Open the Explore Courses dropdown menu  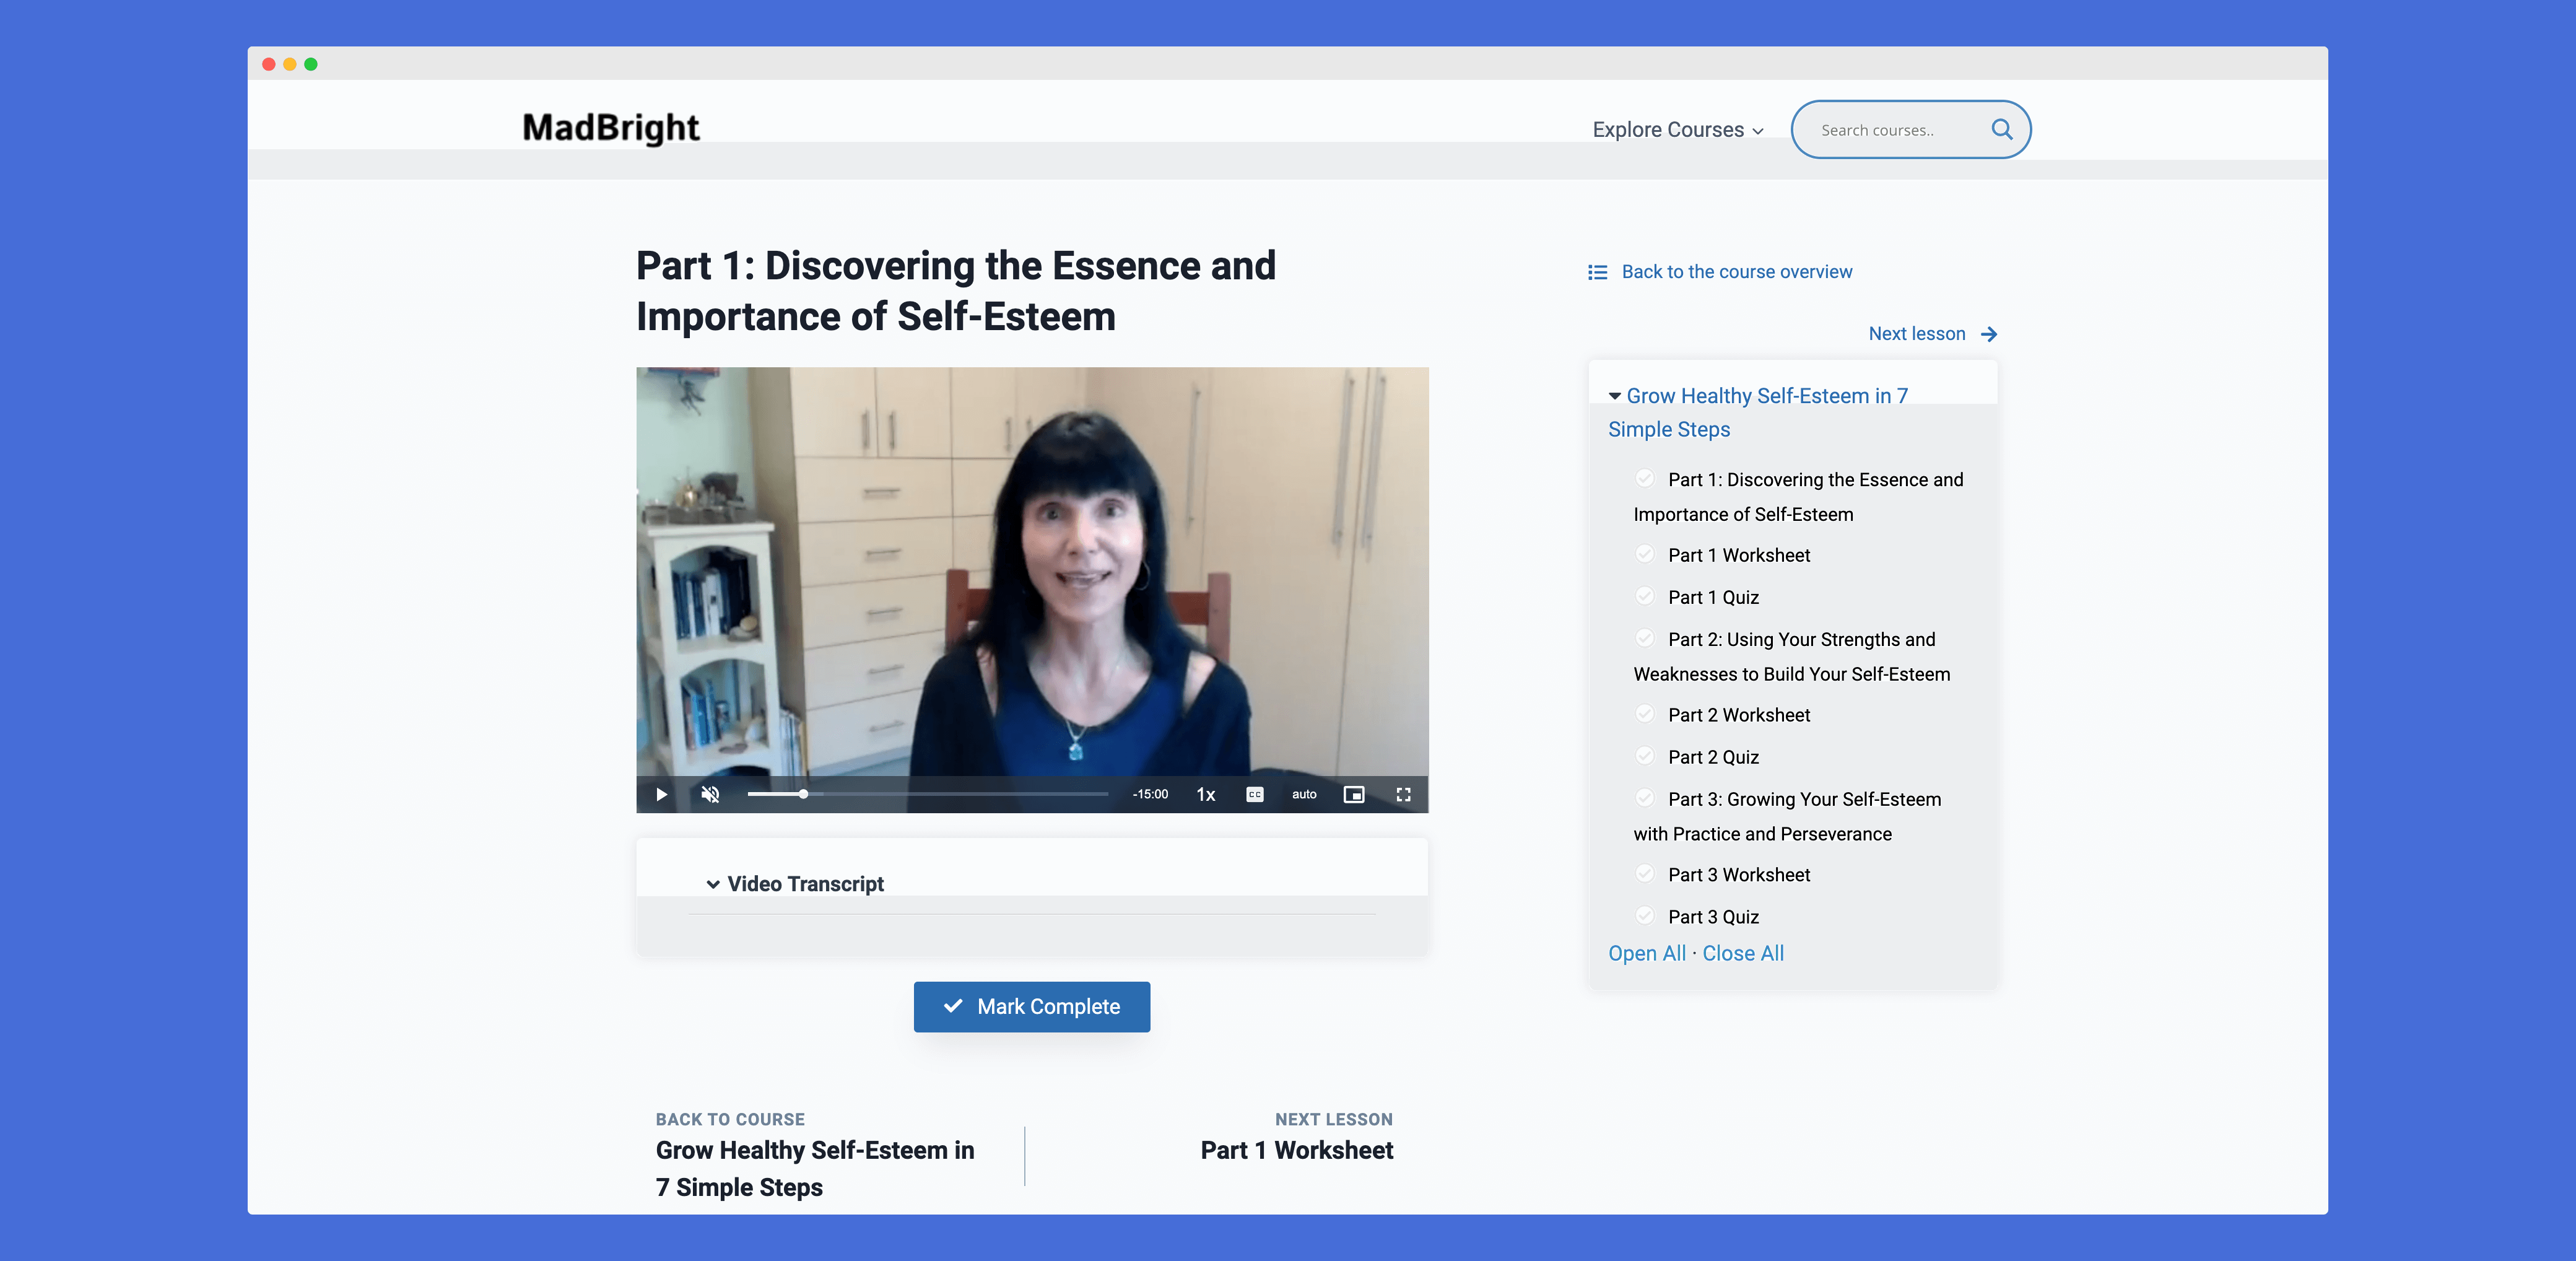(1678, 130)
